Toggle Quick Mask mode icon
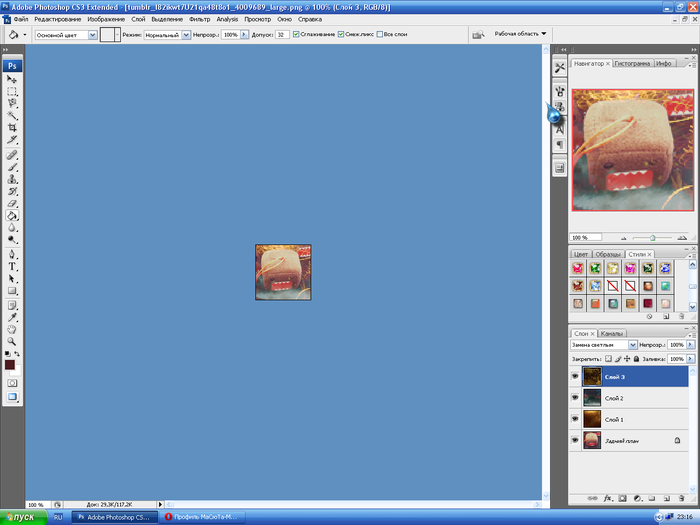This screenshot has height=525, width=700. (x=12, y=383)
